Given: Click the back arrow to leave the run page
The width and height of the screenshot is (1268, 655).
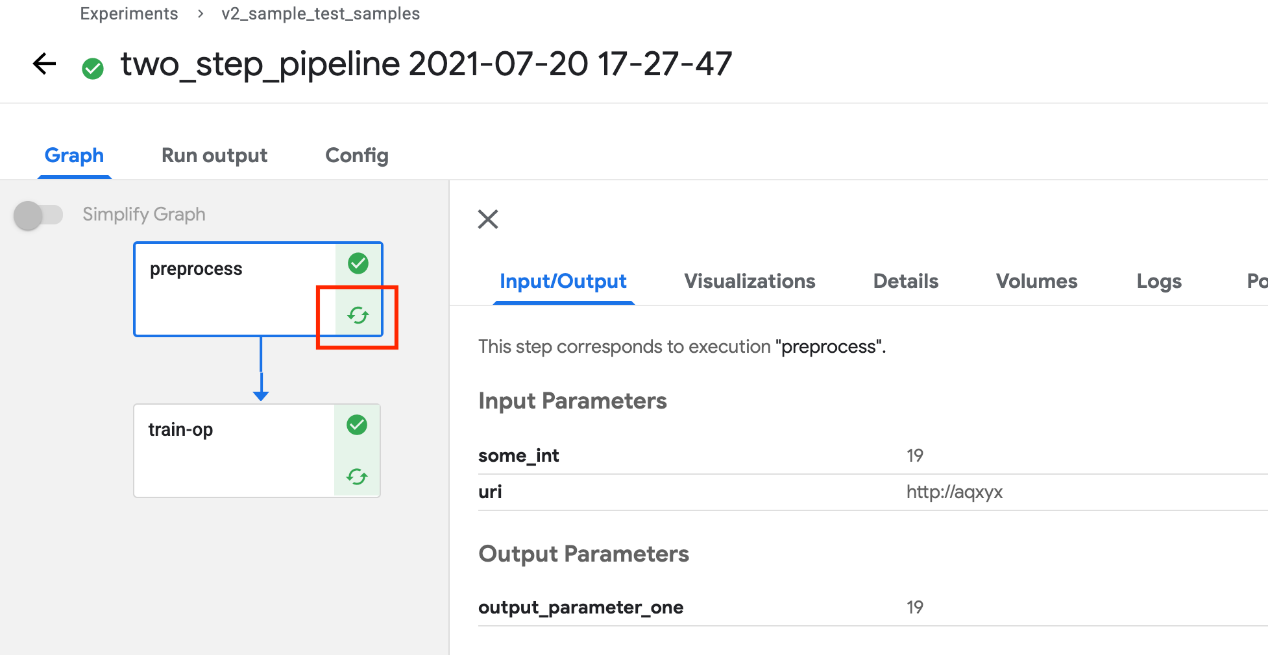Looking at the screenshot, I should (44, 63).
